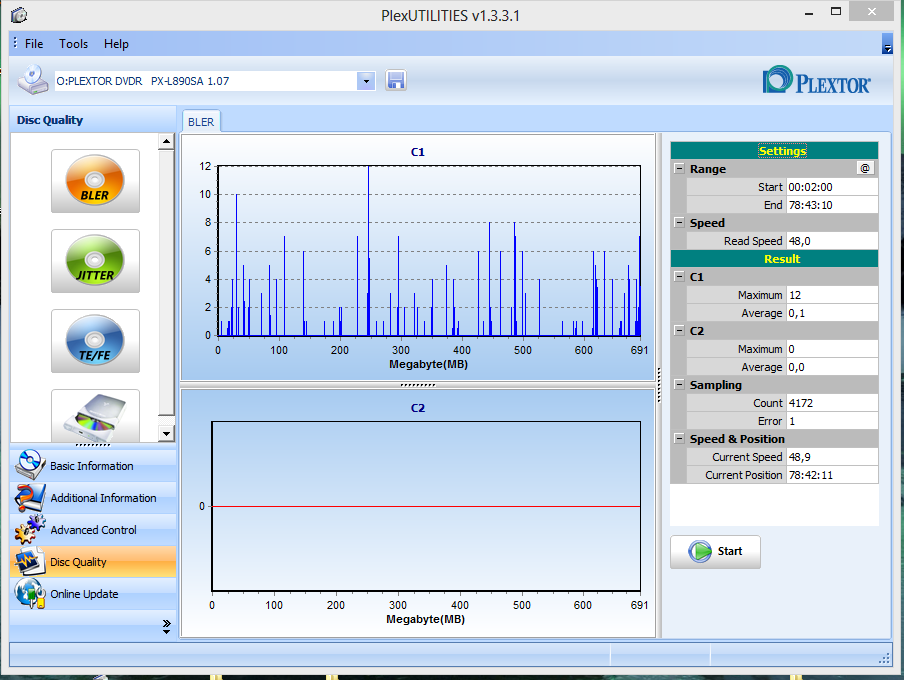Click the toolbar options arrow at right of the menu bar
Screen dimensions: 904x680
click(x=887, y=44)
